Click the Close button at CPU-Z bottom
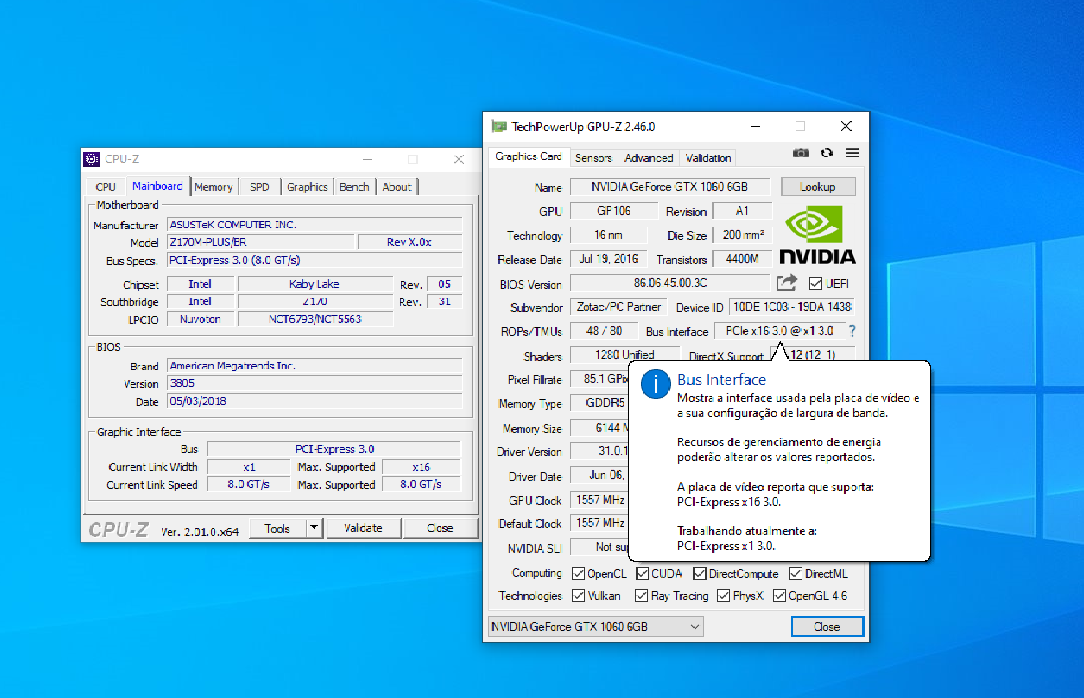1084x698 pixels. tap(440, 528)
